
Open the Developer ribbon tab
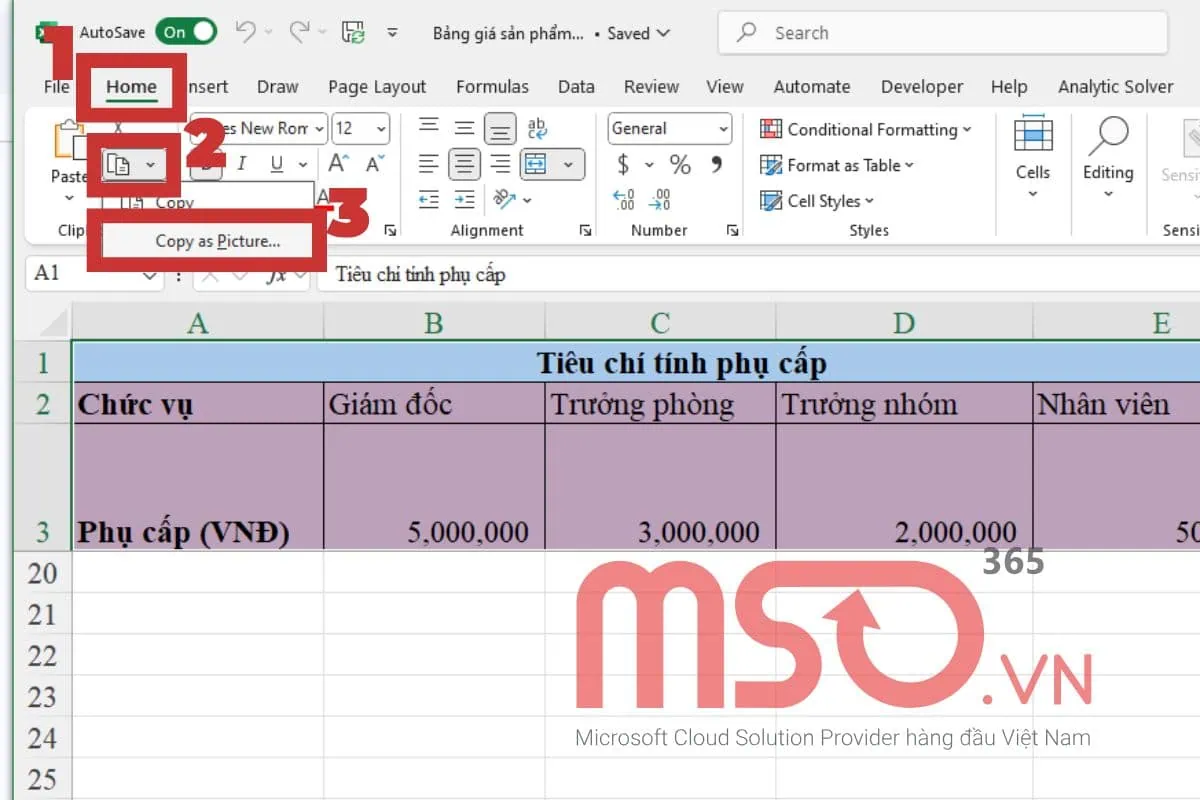tap(921, 87)
